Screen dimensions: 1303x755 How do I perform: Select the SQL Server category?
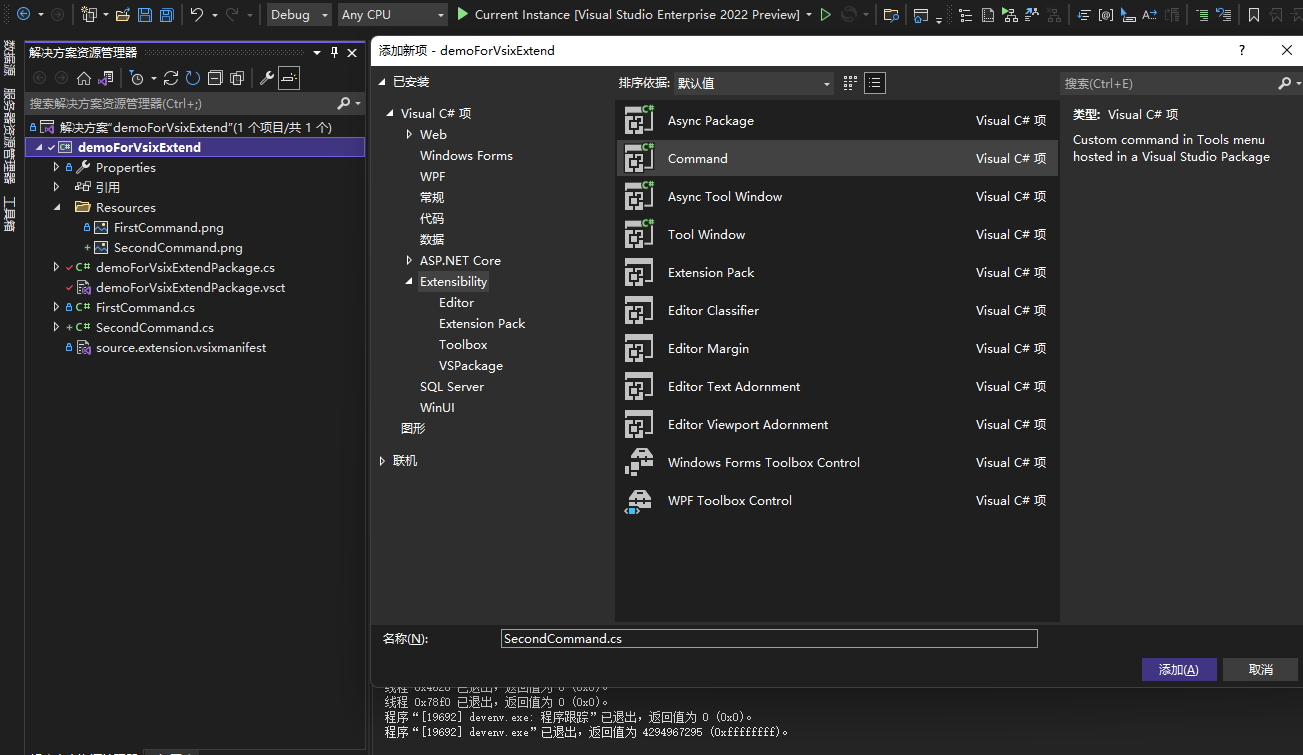(451, 386)
